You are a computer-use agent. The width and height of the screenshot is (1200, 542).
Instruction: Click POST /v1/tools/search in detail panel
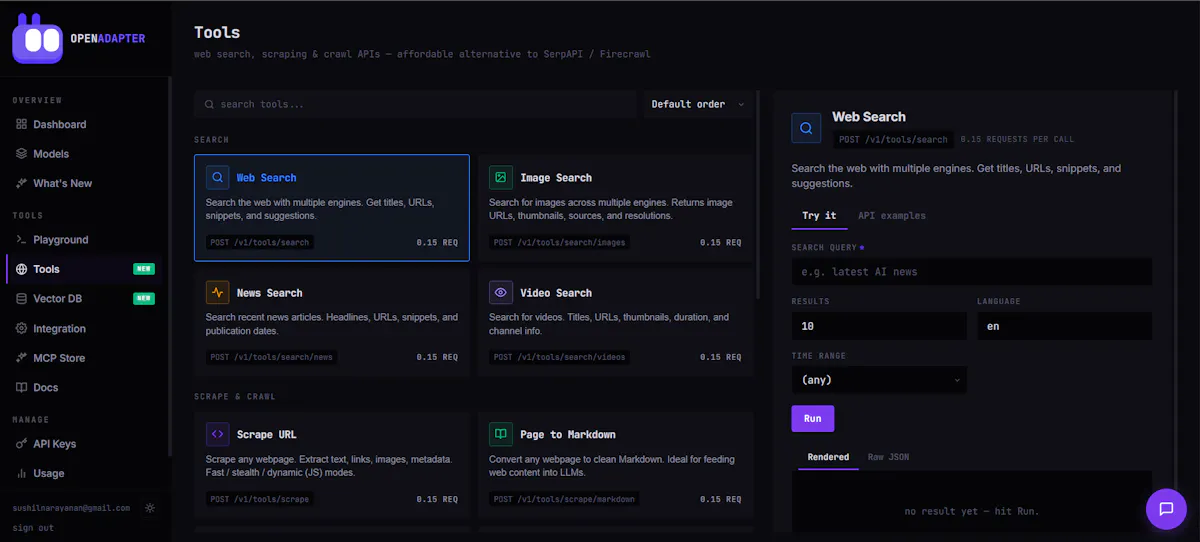pyautogui.click(x=893, y=140)
